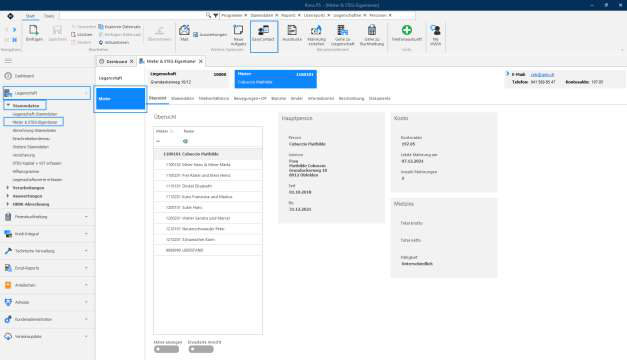
Task: Click the hamburger menu icon above sidebar
Action: coord(8,61)
